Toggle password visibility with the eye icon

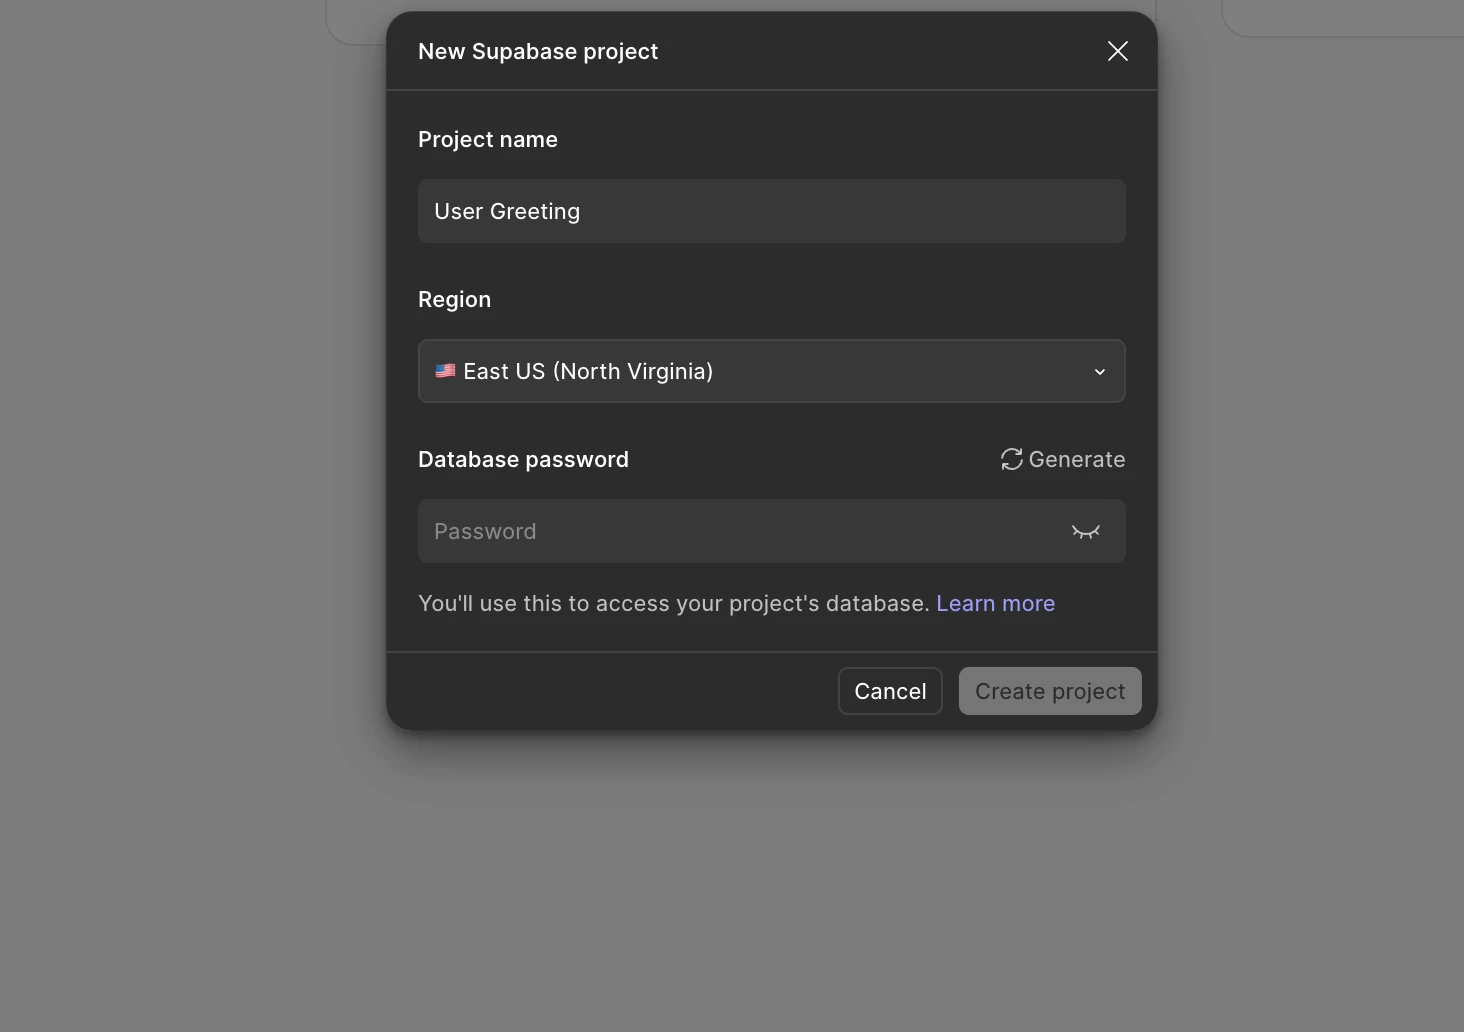point(1085,531)
